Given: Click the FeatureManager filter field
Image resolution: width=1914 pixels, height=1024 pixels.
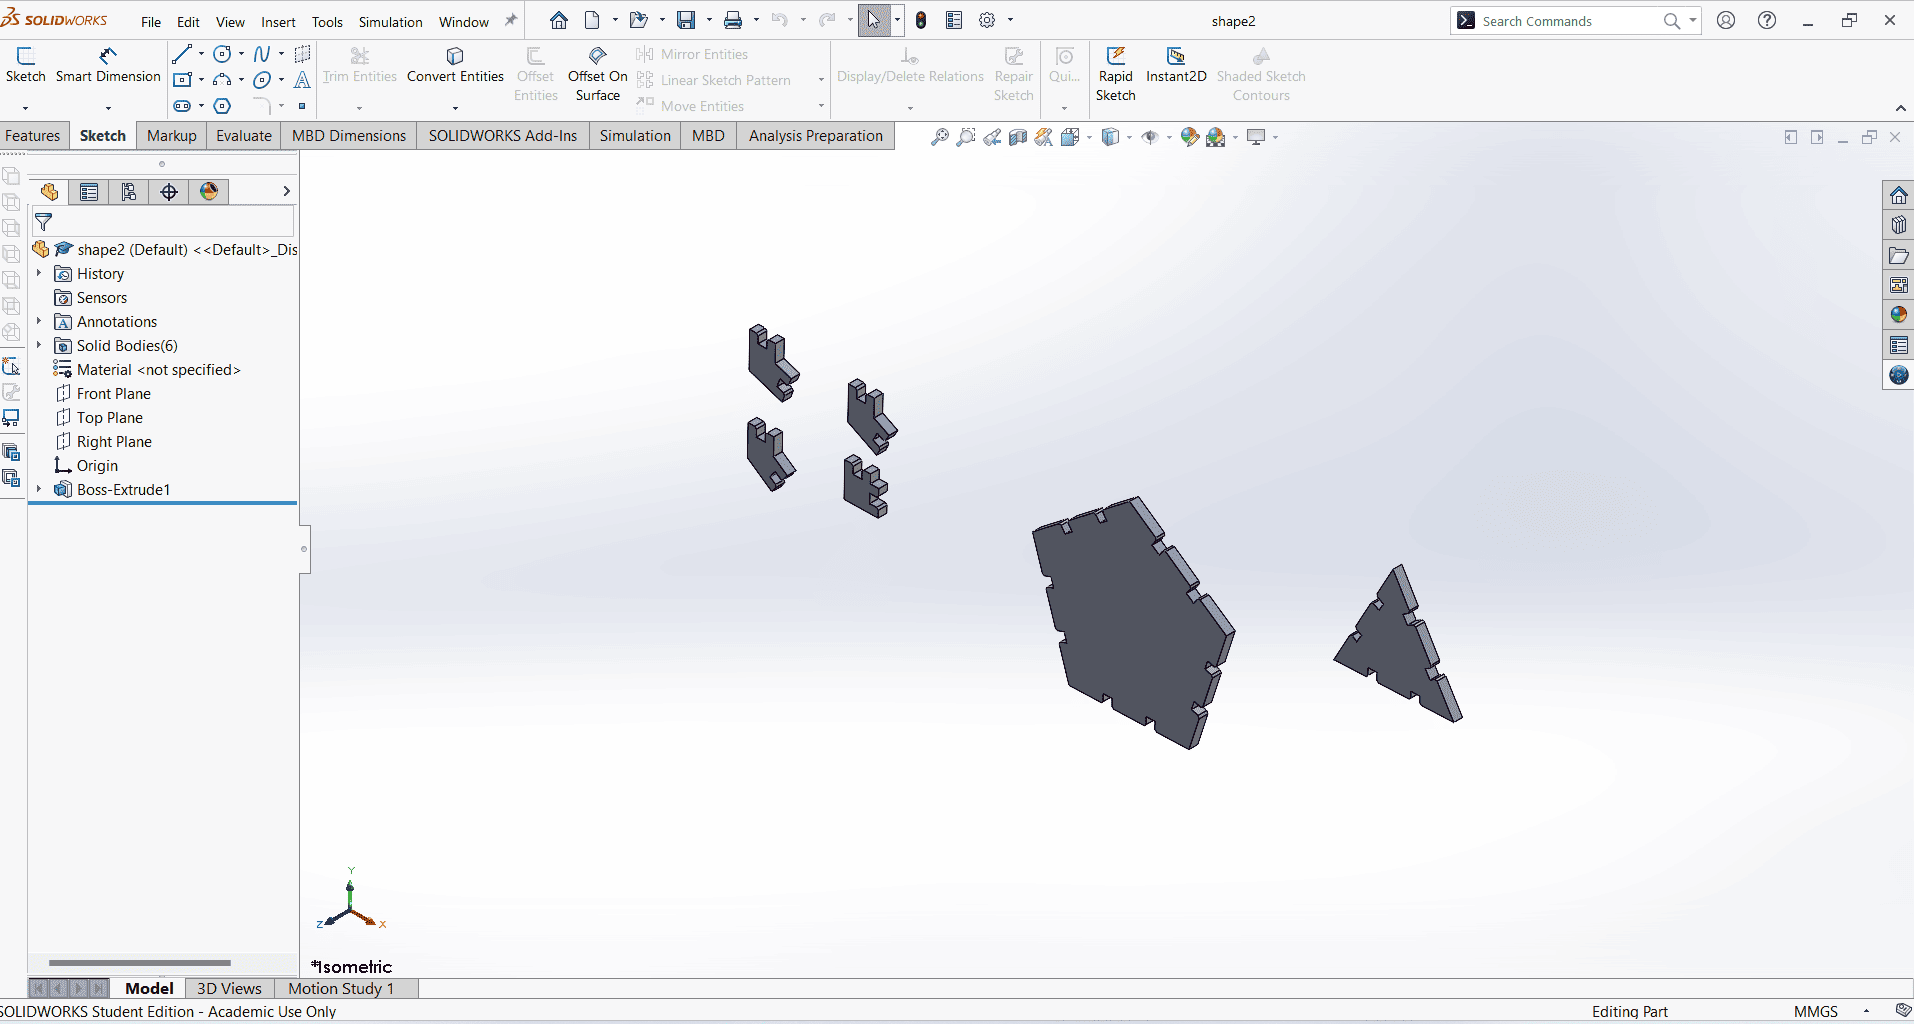Looking at the screenshot, I should tap(163, 222).
